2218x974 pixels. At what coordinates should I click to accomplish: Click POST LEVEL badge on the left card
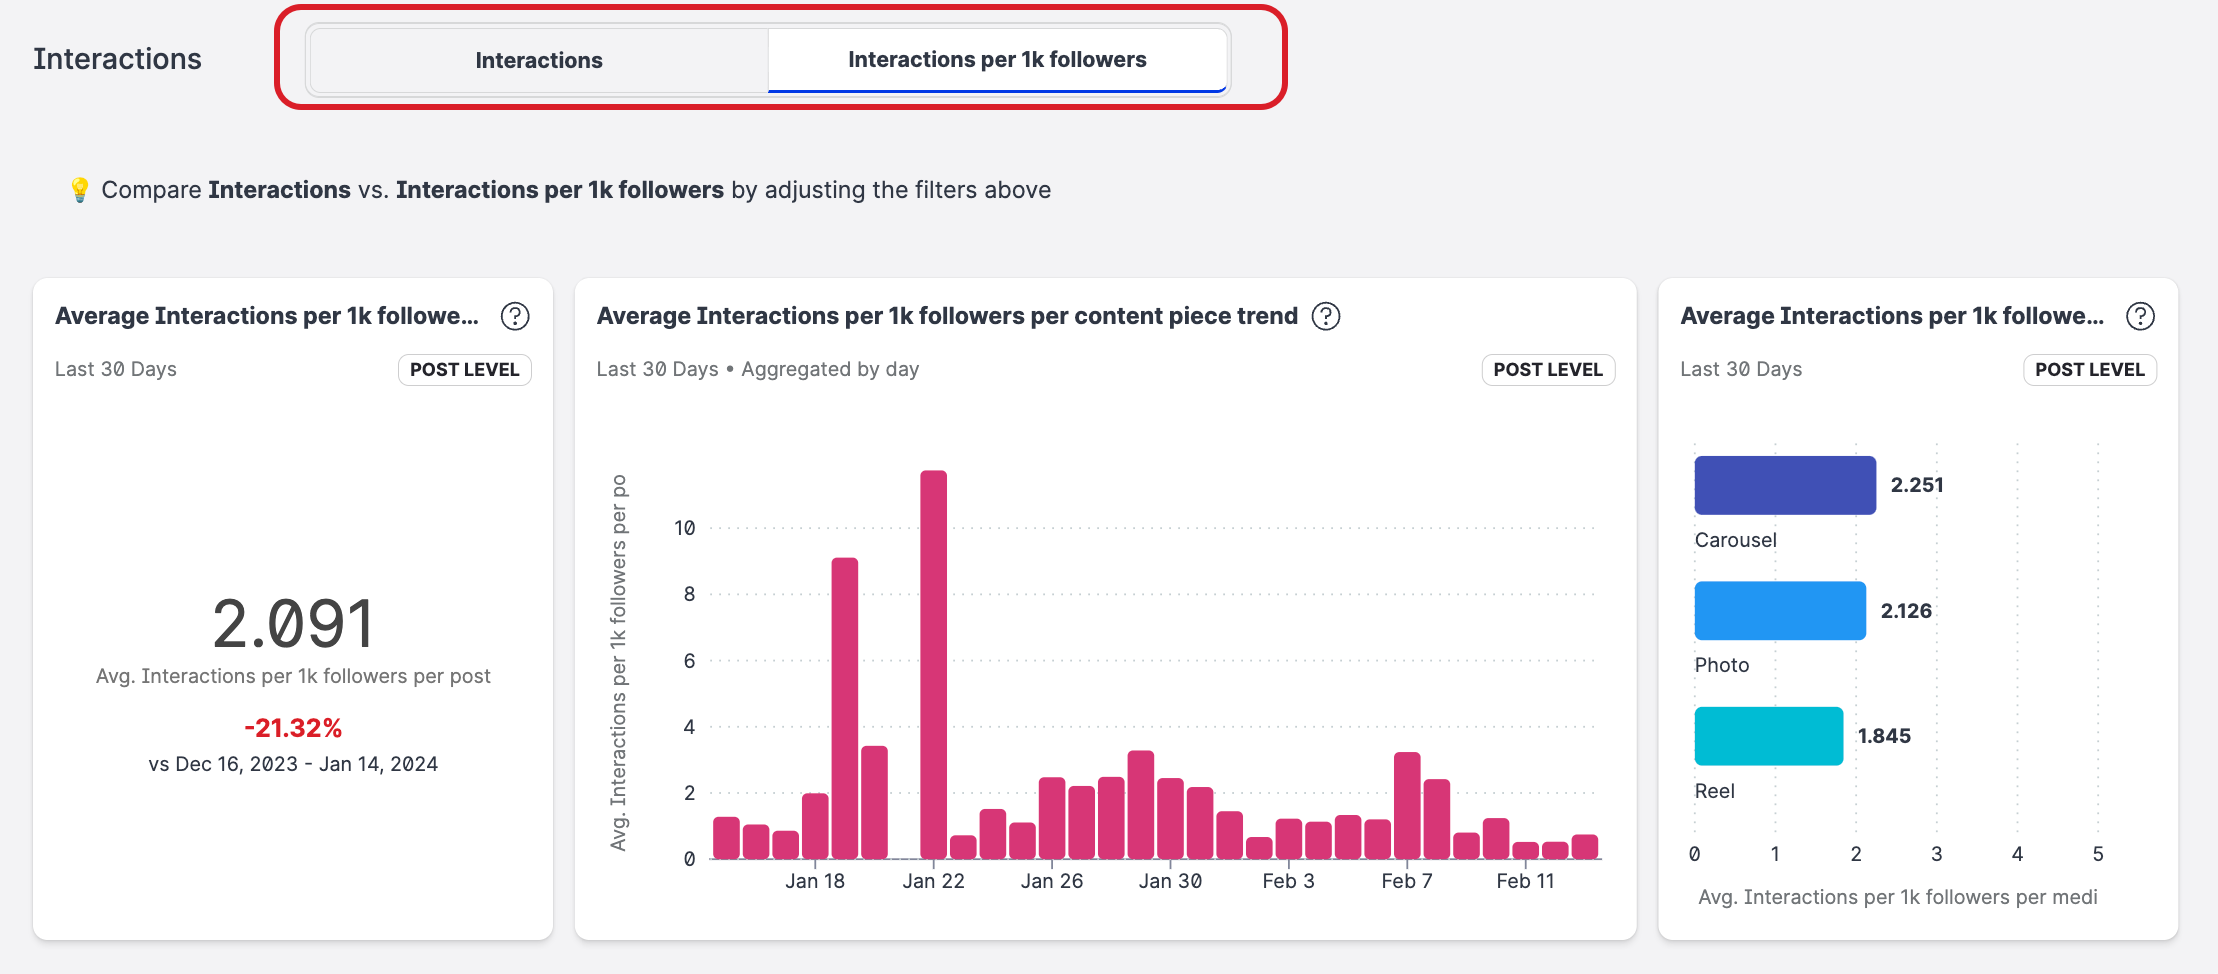click(x=464, y=370)
